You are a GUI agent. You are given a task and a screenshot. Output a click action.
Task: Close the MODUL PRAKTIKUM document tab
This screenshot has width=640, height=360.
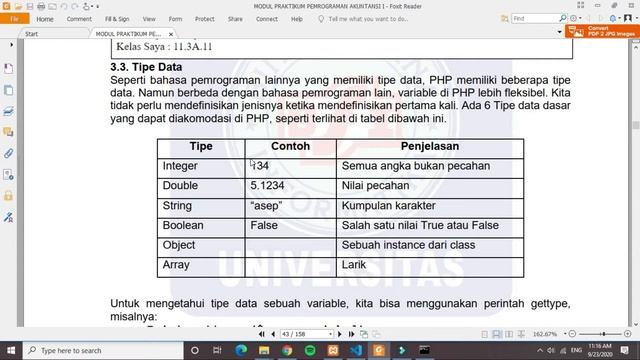[x=171, y=34]
